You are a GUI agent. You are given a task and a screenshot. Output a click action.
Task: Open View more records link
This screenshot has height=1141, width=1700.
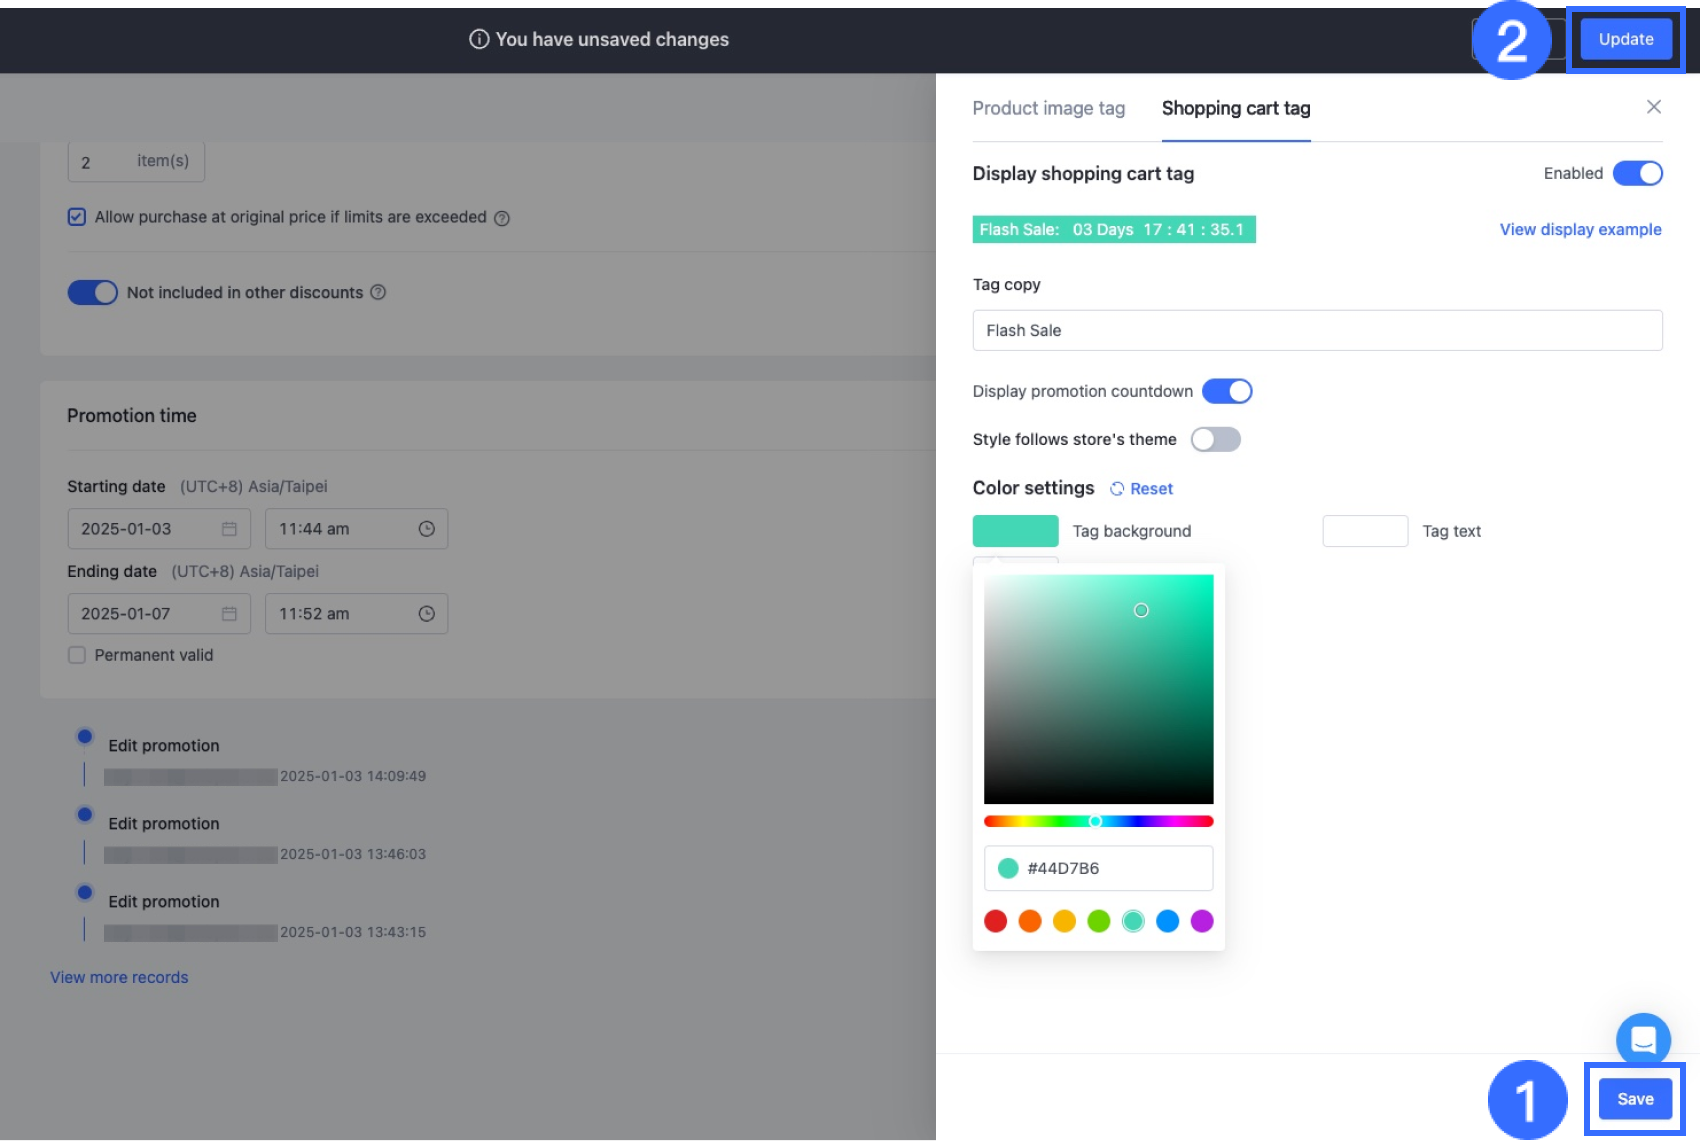119,978
